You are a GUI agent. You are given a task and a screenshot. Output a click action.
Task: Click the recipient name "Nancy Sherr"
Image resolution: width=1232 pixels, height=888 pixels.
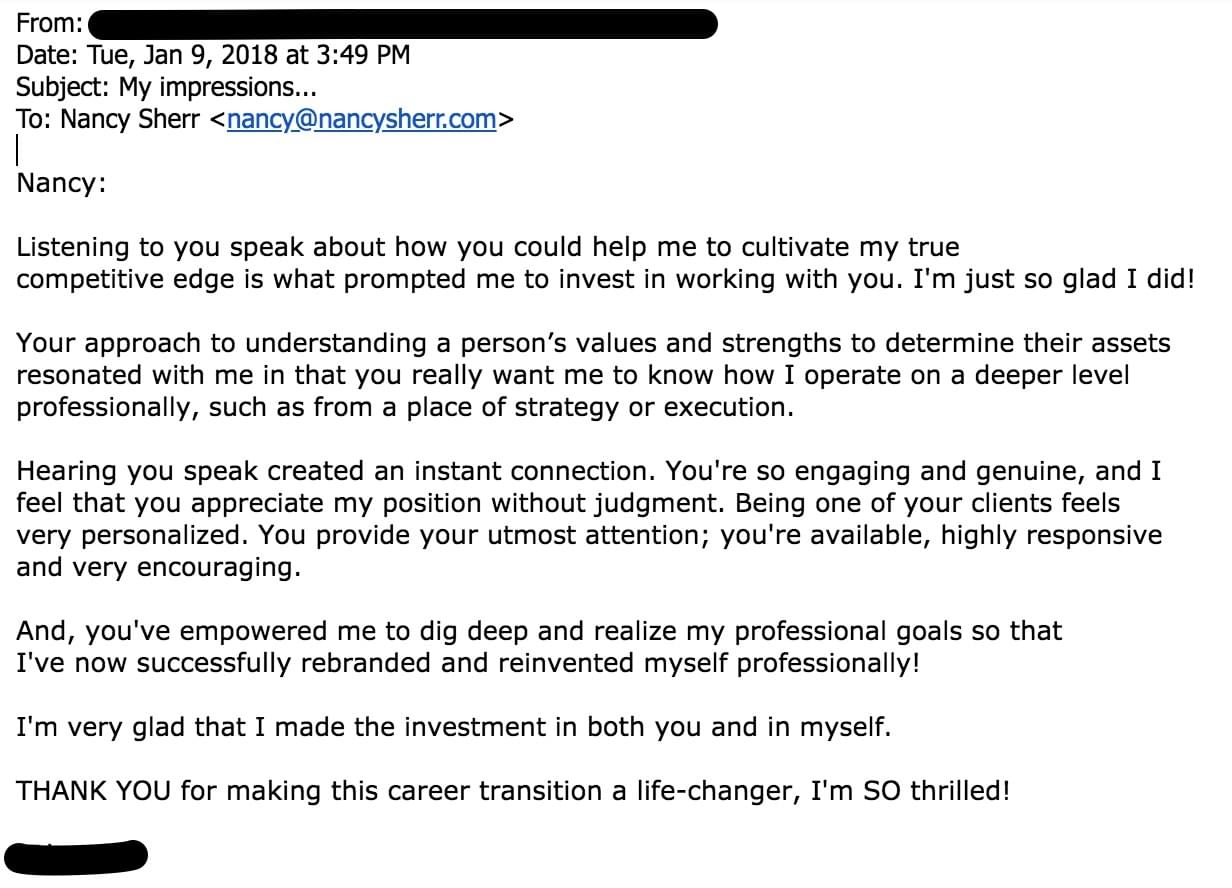130,119
